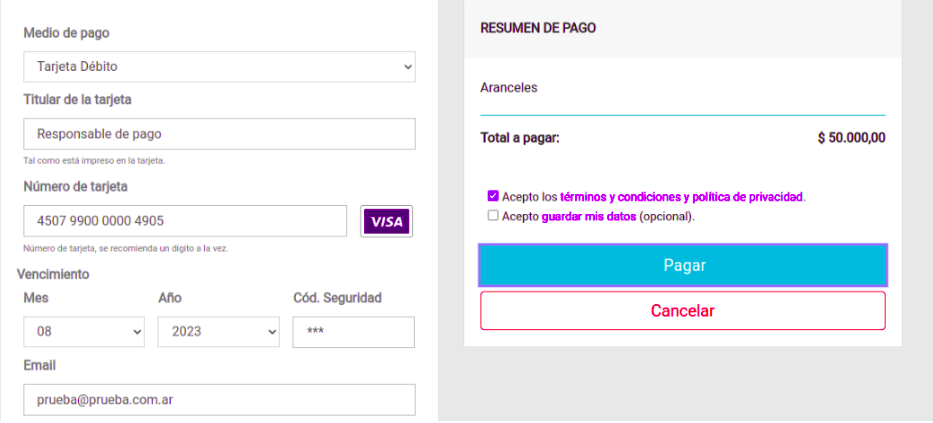Click the Pagar button
The height and width of the screenshot is (423, 933).
pos(683,265)
